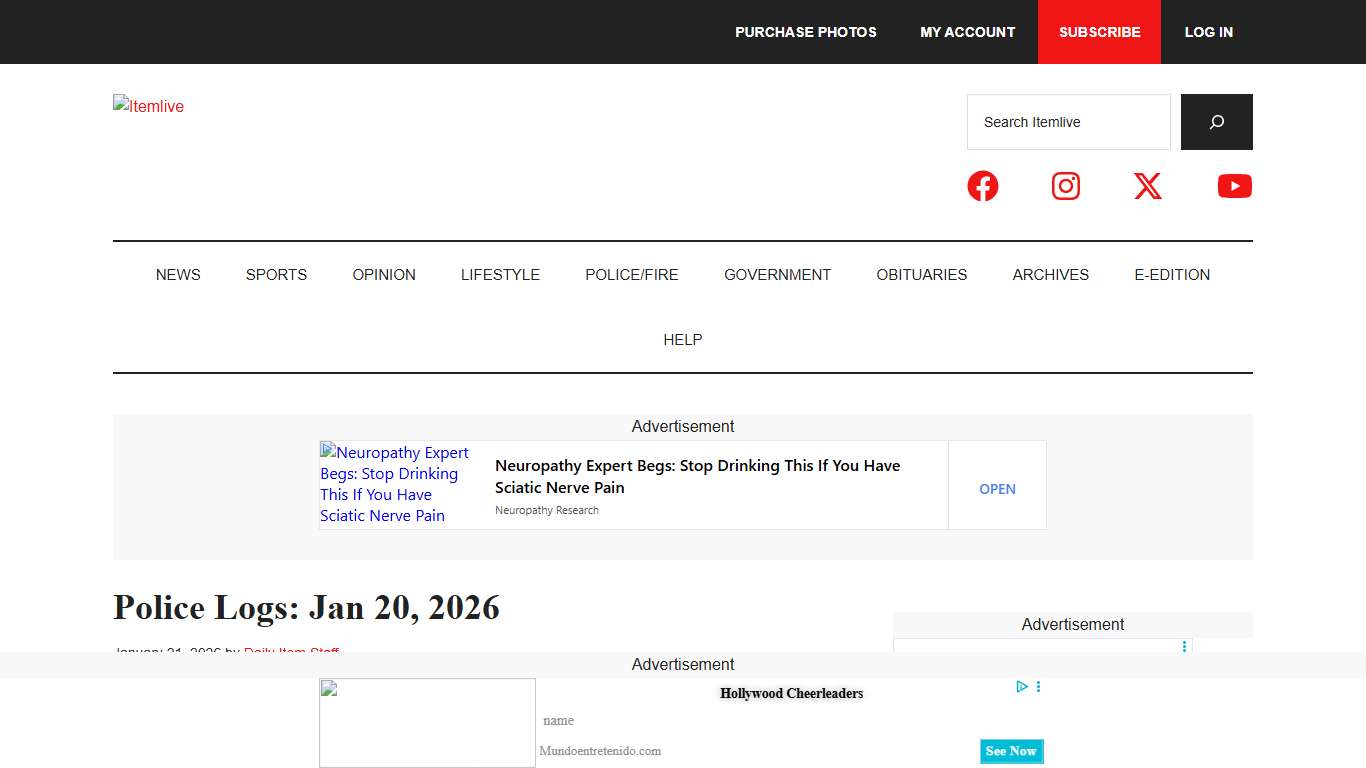Click the sidebar ad's three-dot menu icon
The image size is (1366, 768).
click(x=1184, y=647)
